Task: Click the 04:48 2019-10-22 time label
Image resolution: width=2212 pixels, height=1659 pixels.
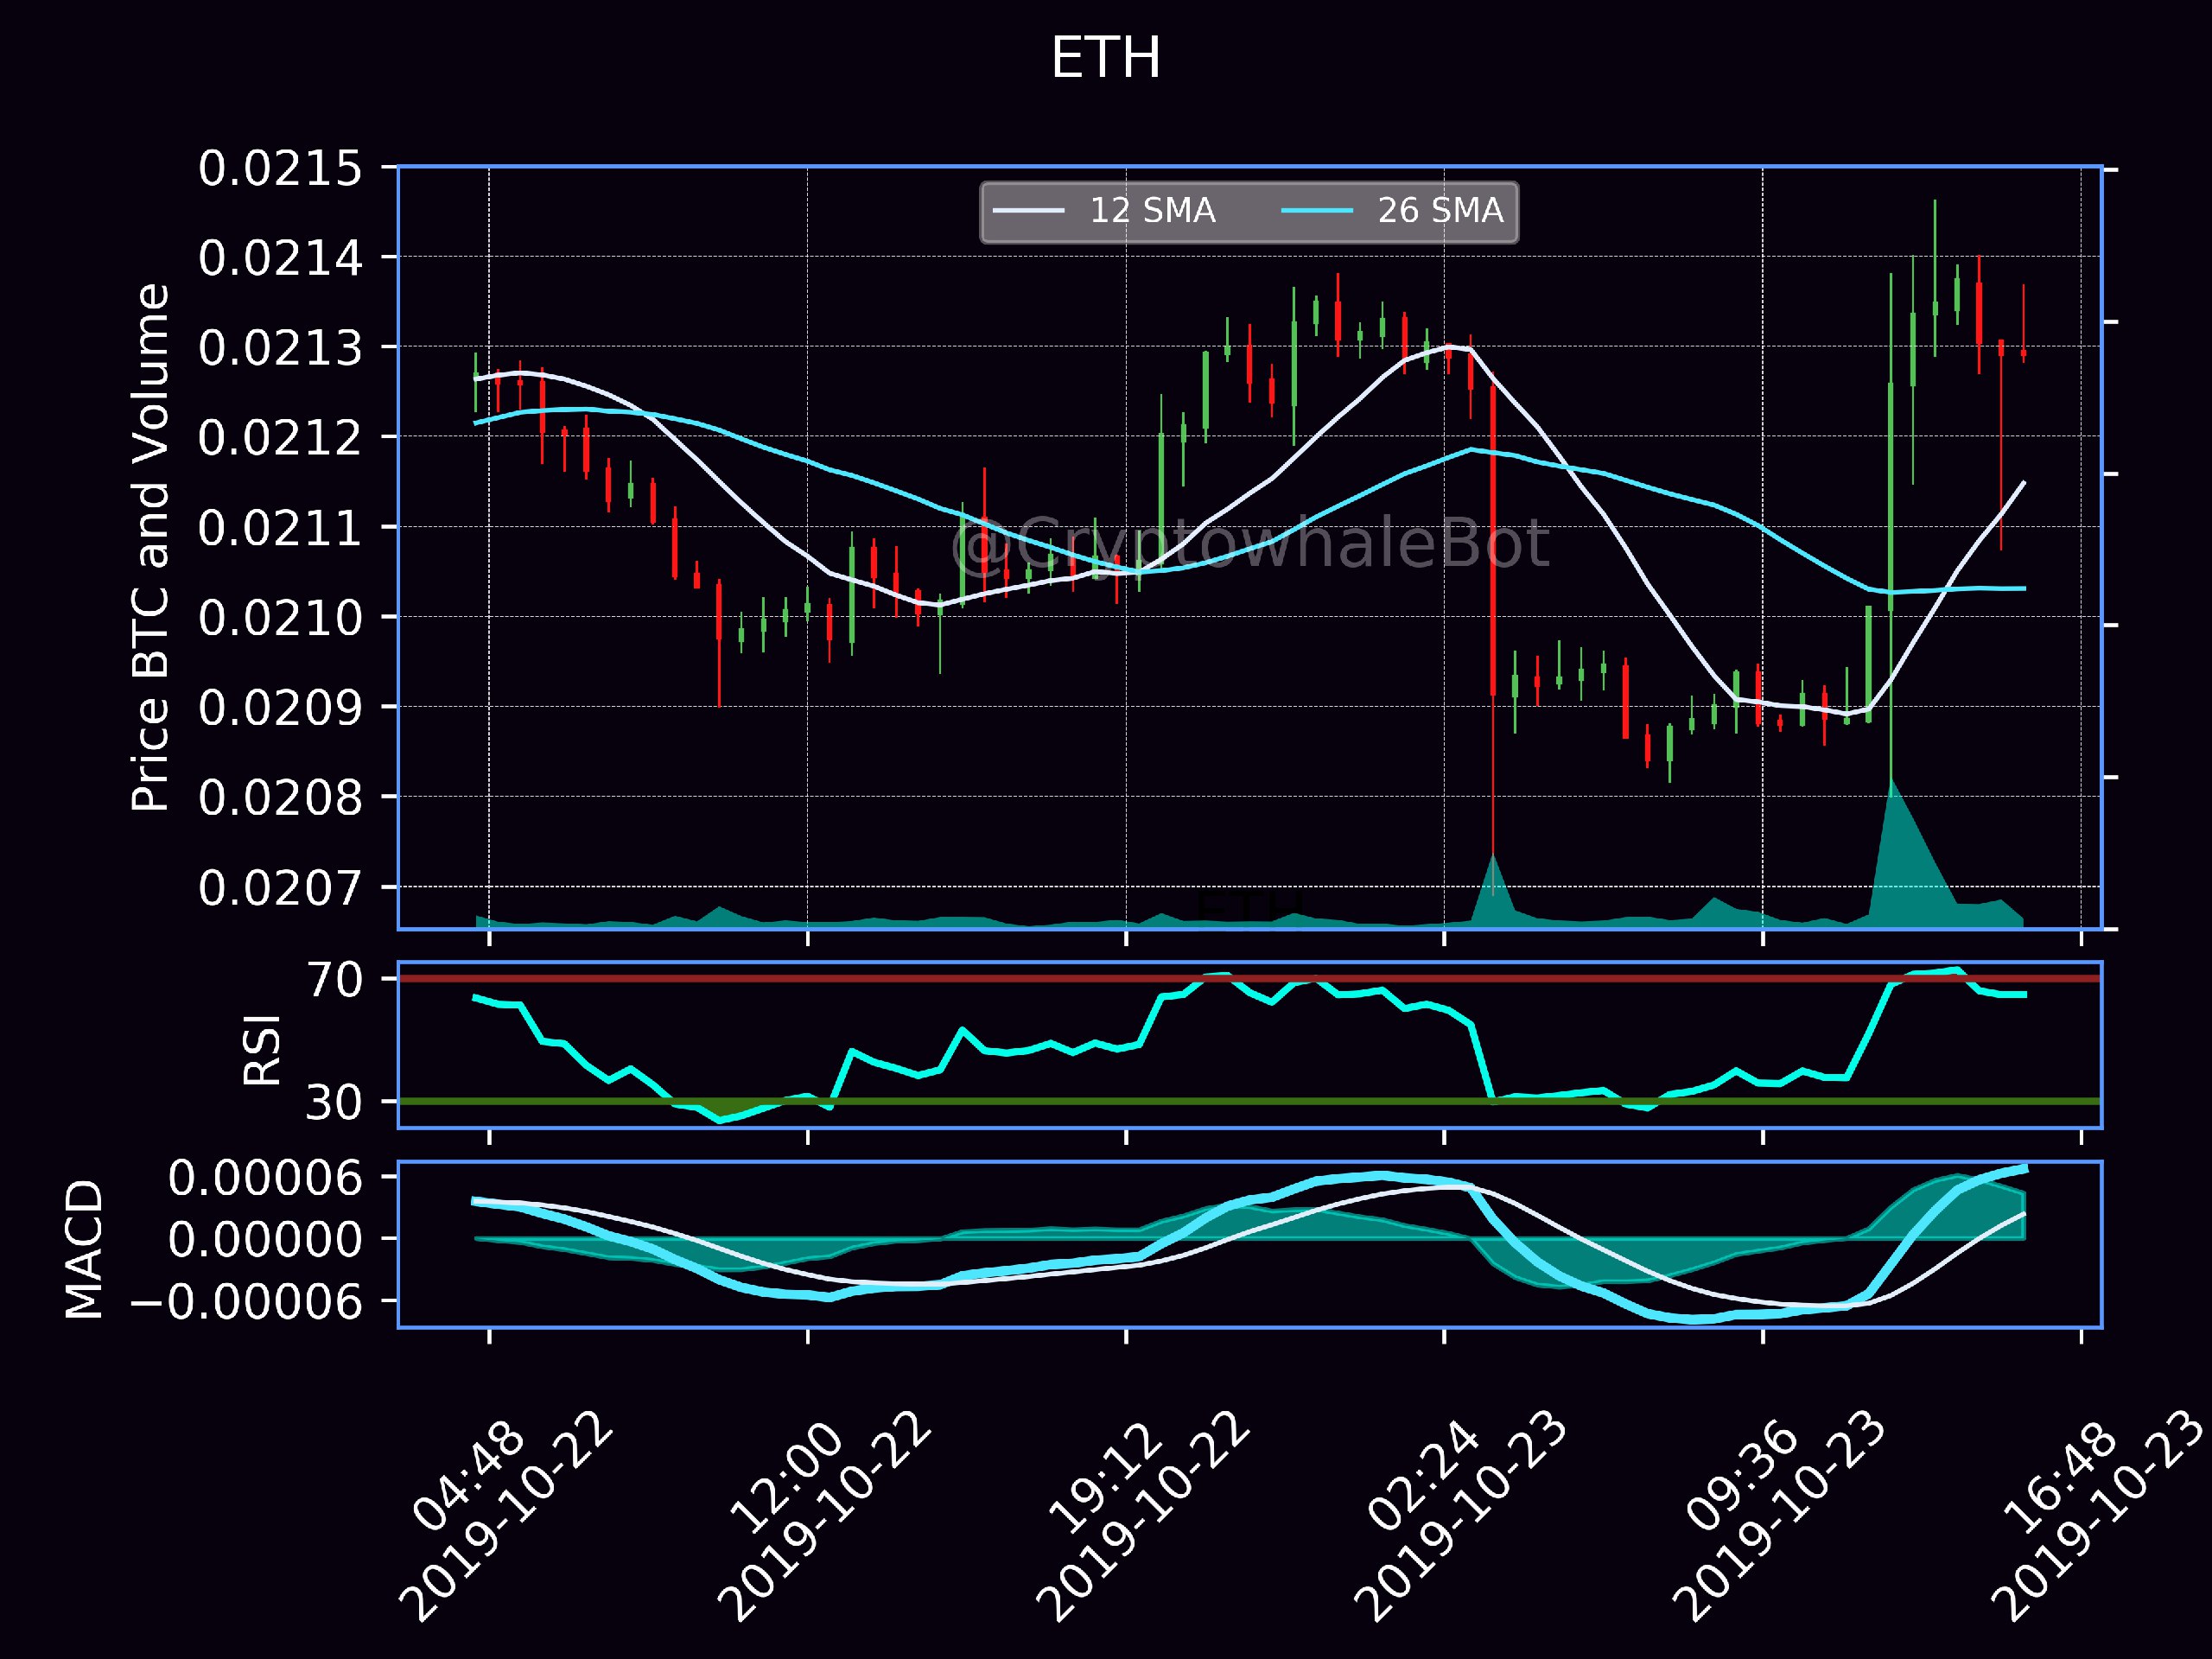Action: [505, 1515]
